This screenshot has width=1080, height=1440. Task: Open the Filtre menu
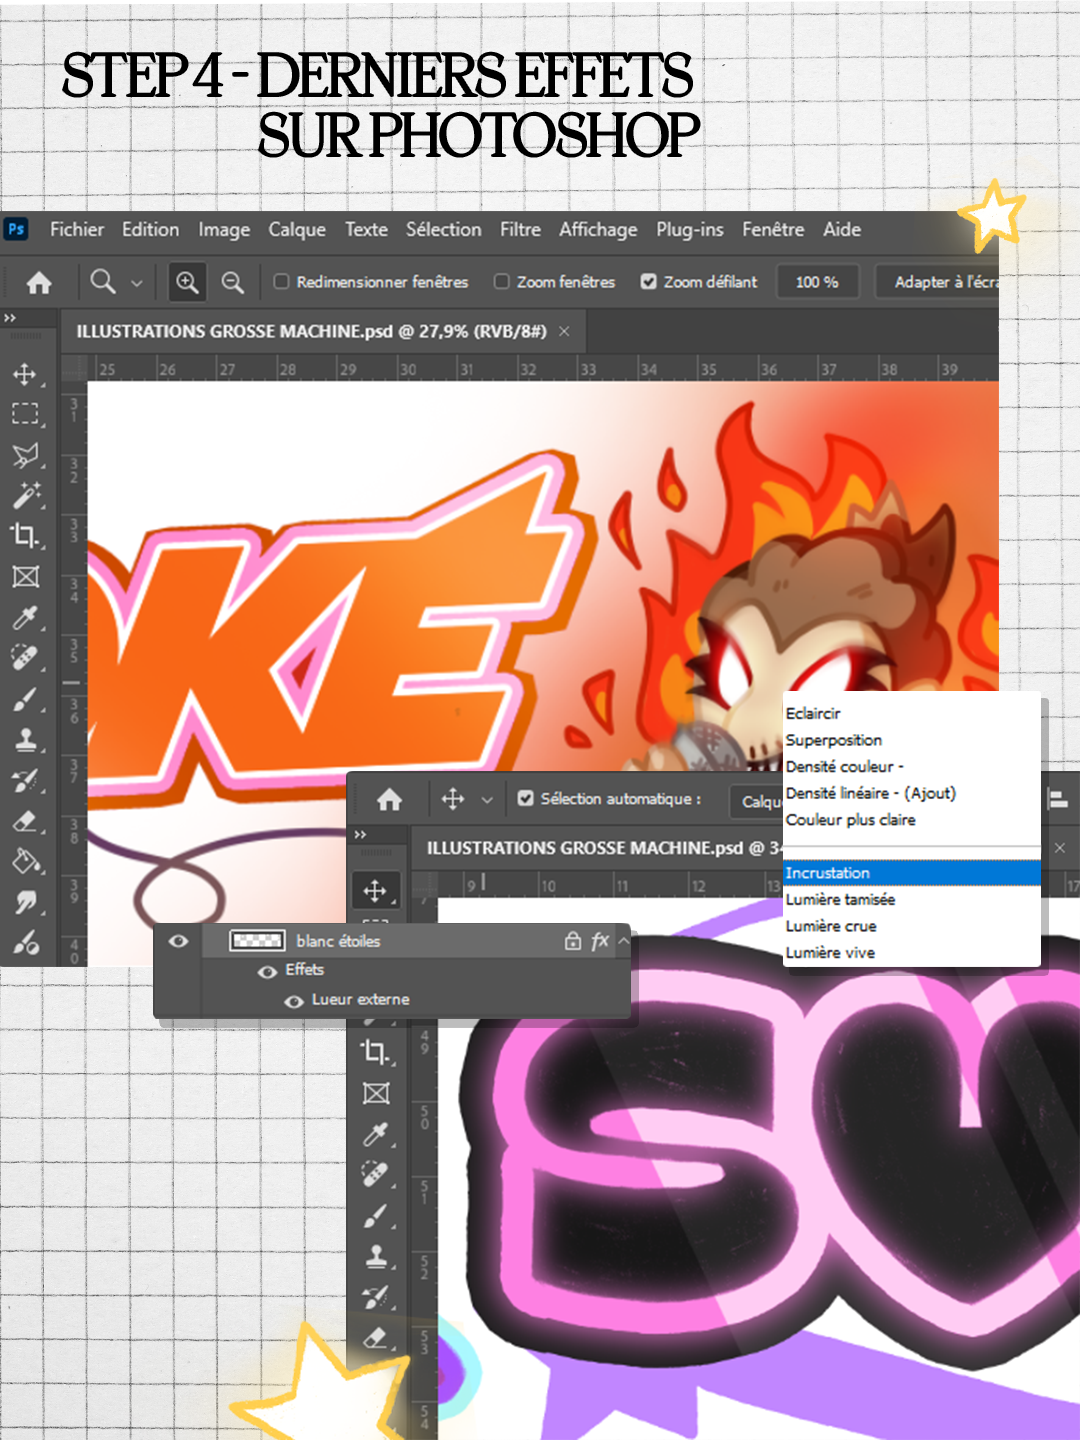(x=520, y=229)
